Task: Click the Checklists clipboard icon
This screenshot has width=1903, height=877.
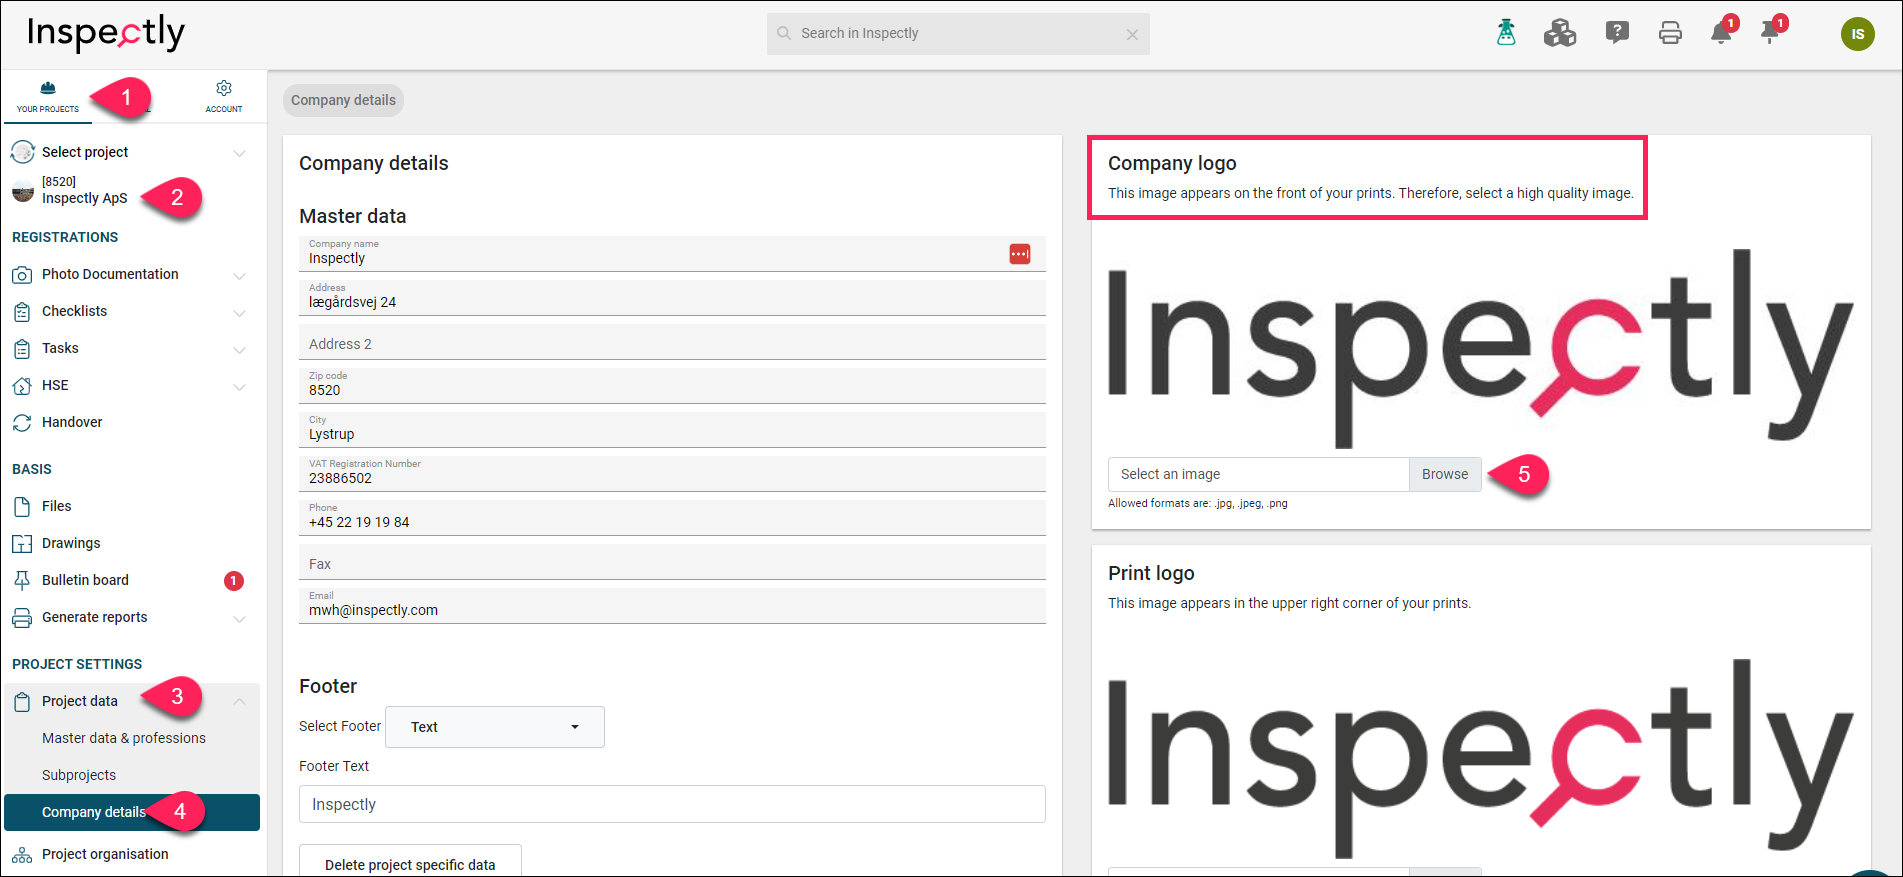Action: tap(22, 312)
